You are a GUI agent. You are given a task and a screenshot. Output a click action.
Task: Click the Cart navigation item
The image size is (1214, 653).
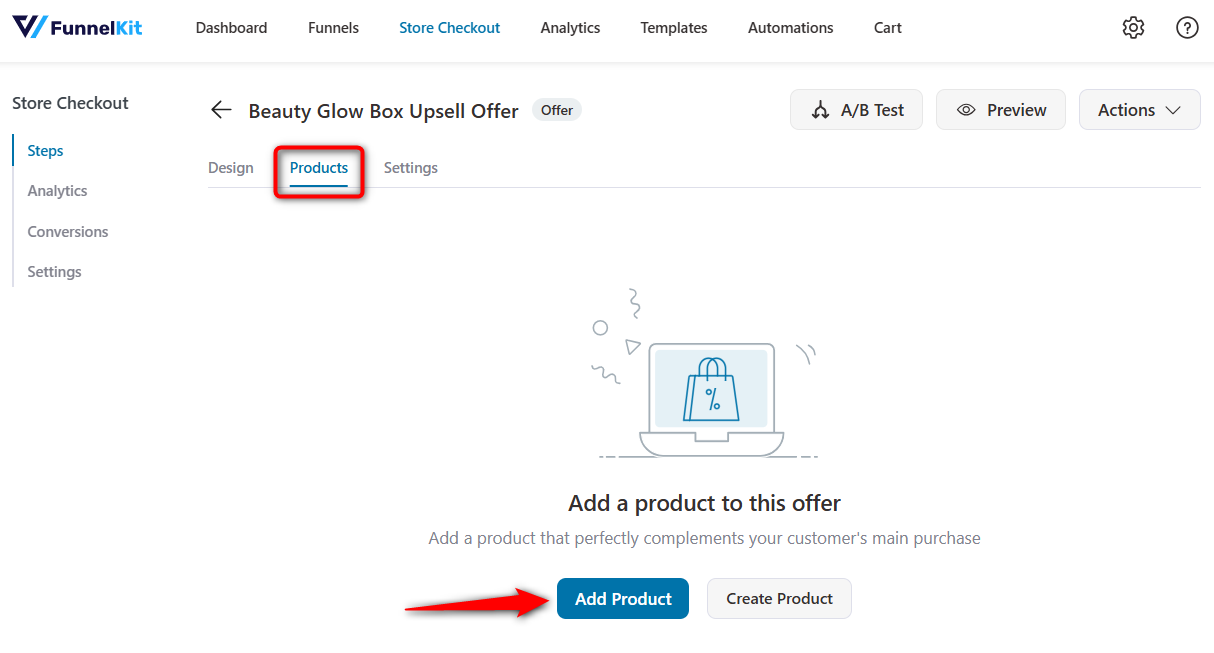coord(887,27)
